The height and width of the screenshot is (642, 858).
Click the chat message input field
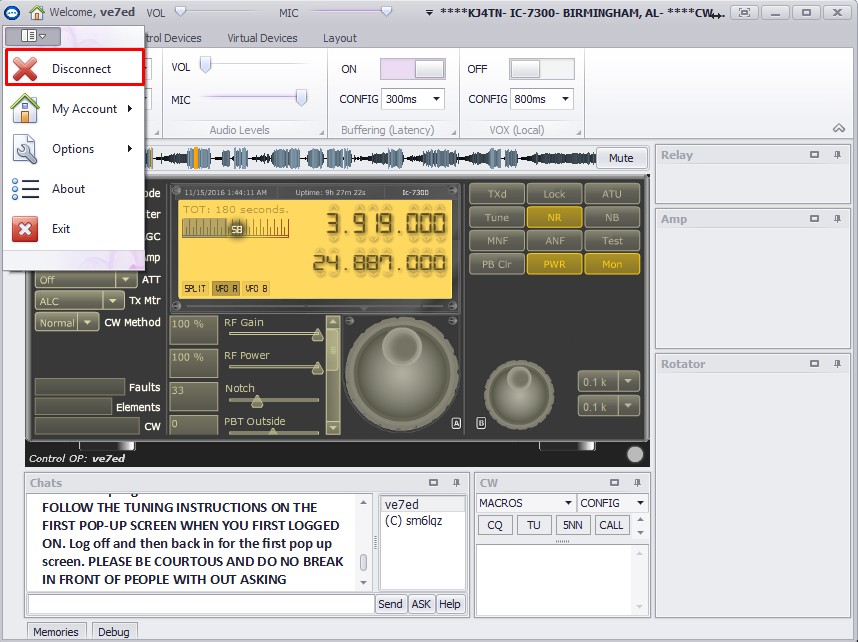[201, 604]
